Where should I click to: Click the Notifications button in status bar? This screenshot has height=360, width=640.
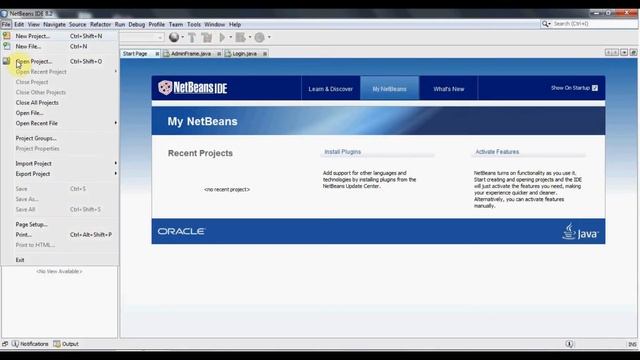(30, 344)
